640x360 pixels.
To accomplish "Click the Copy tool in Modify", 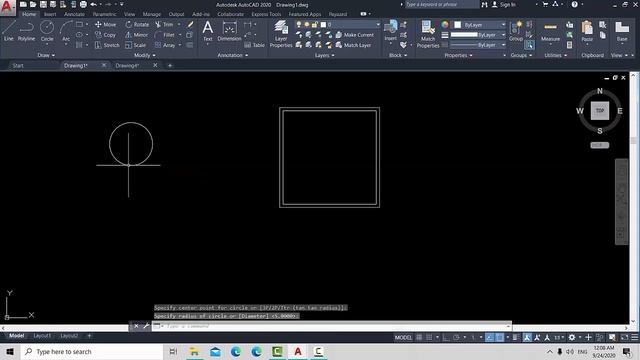I will click(105, 35).
